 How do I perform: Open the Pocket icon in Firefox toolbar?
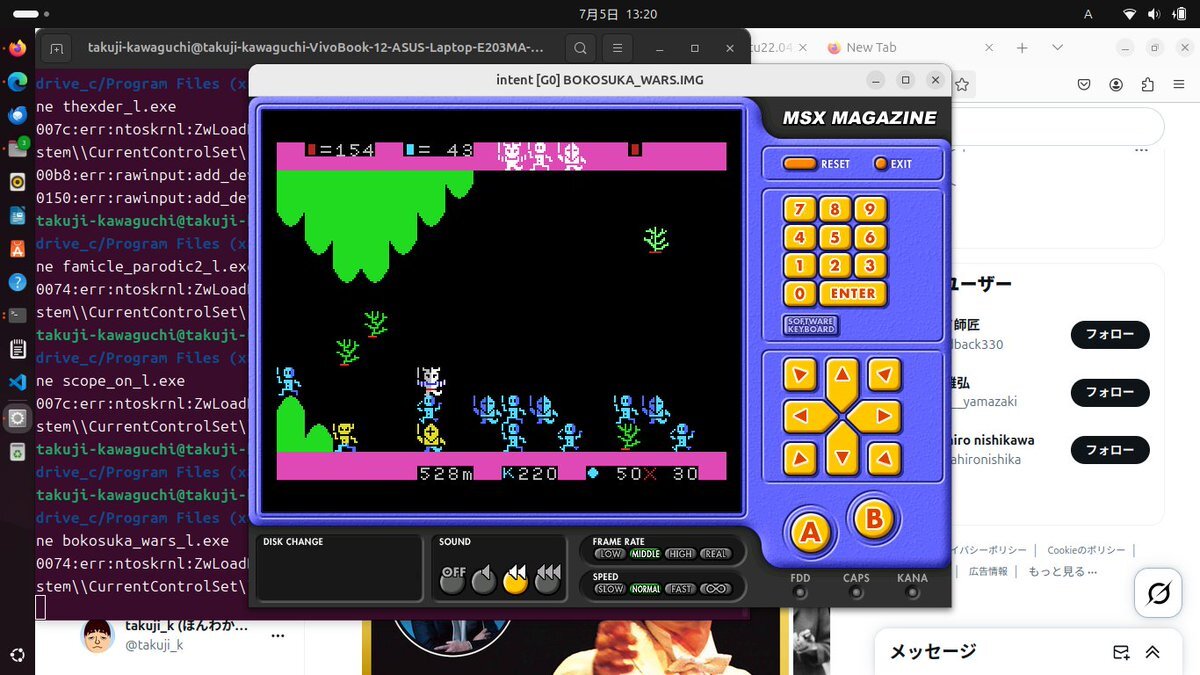[1083, 85]
